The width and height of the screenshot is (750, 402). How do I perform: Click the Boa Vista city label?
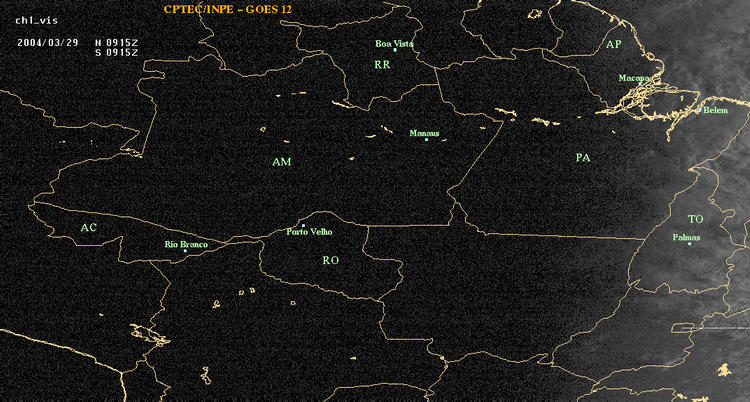coord(394,44)
